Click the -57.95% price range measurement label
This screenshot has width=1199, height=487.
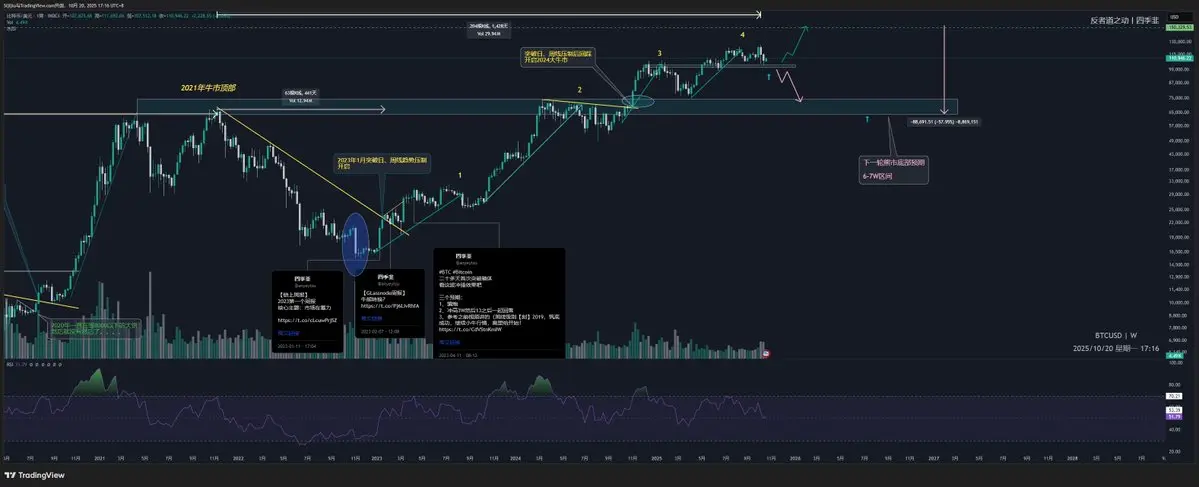(x=944, y=122)
